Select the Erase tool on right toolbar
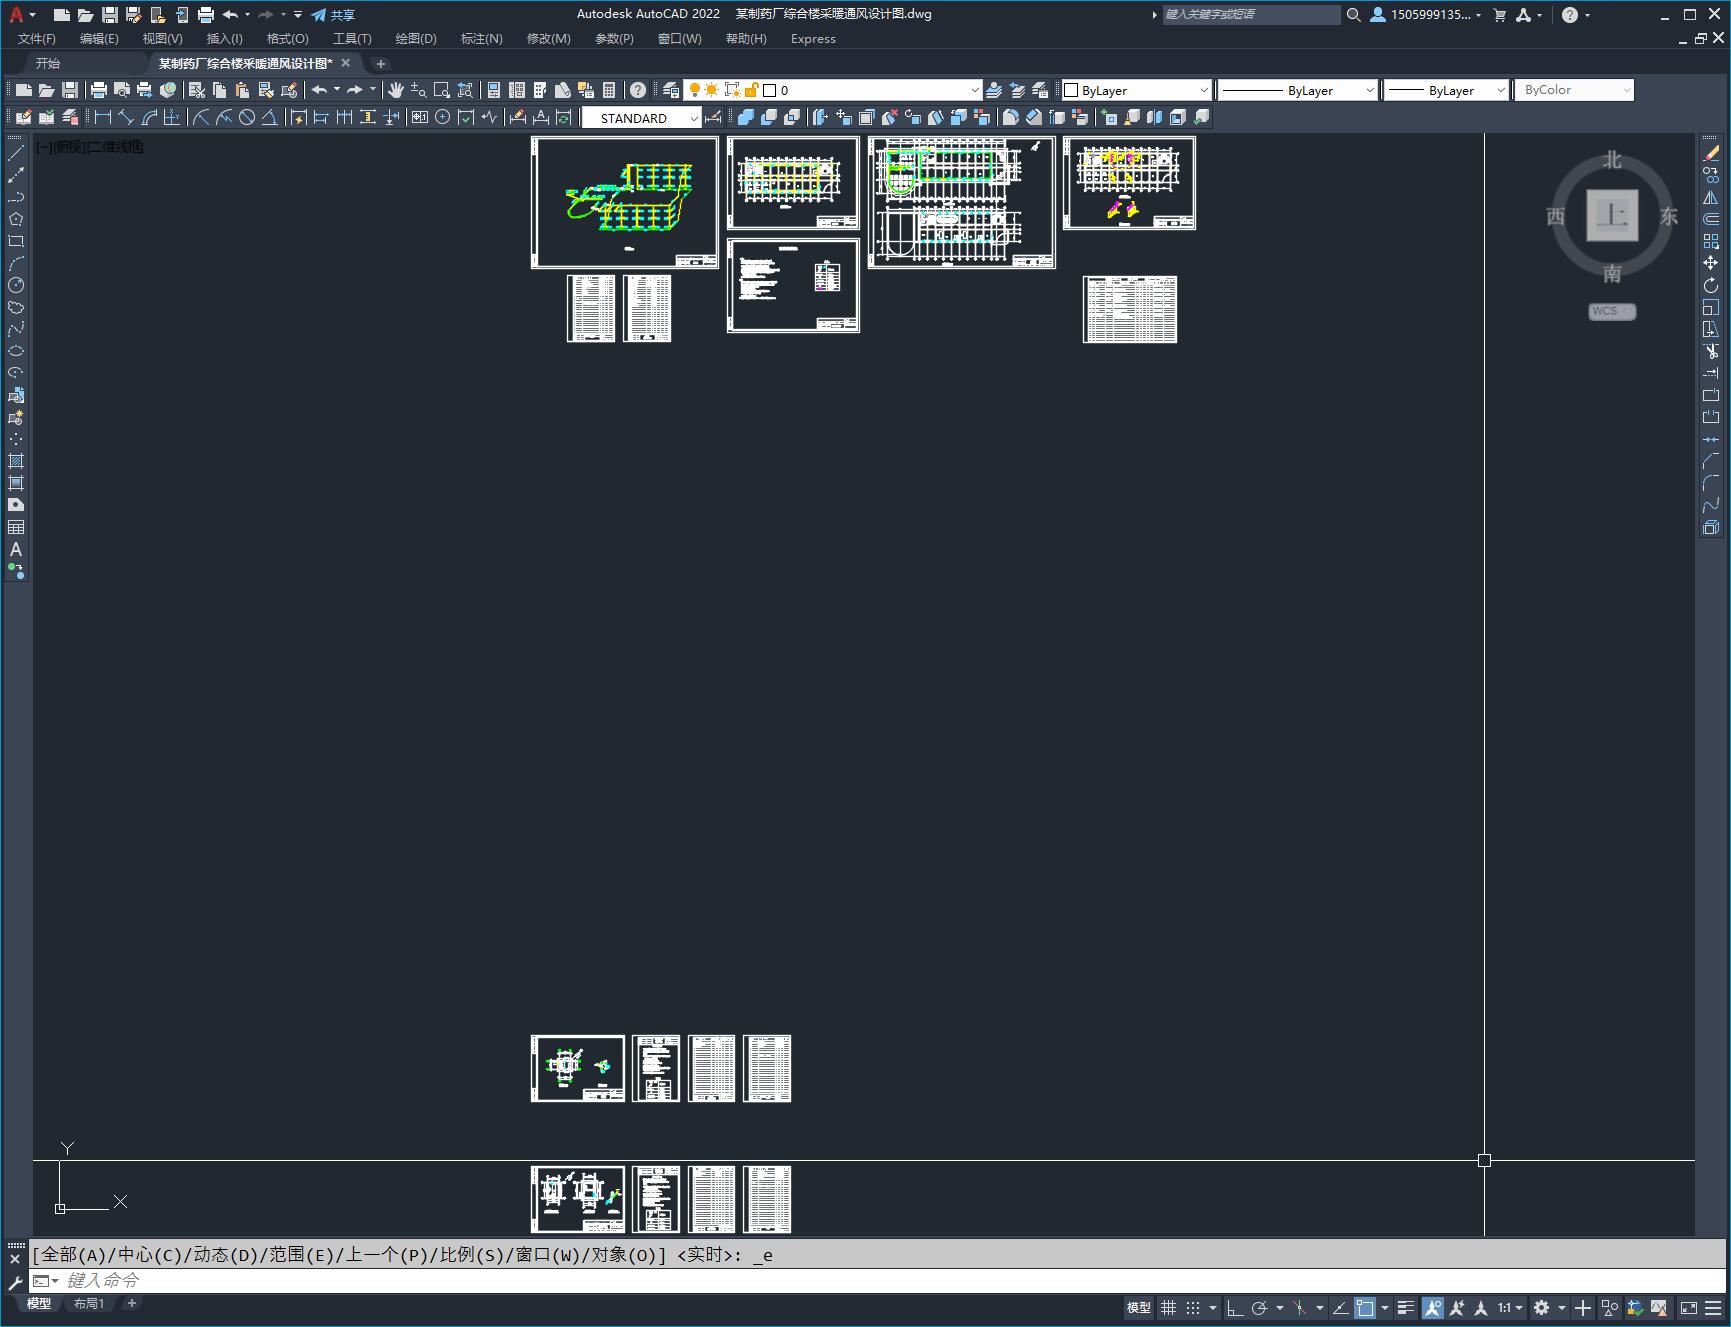The image size is (1731, 1327). [1711, 153]
